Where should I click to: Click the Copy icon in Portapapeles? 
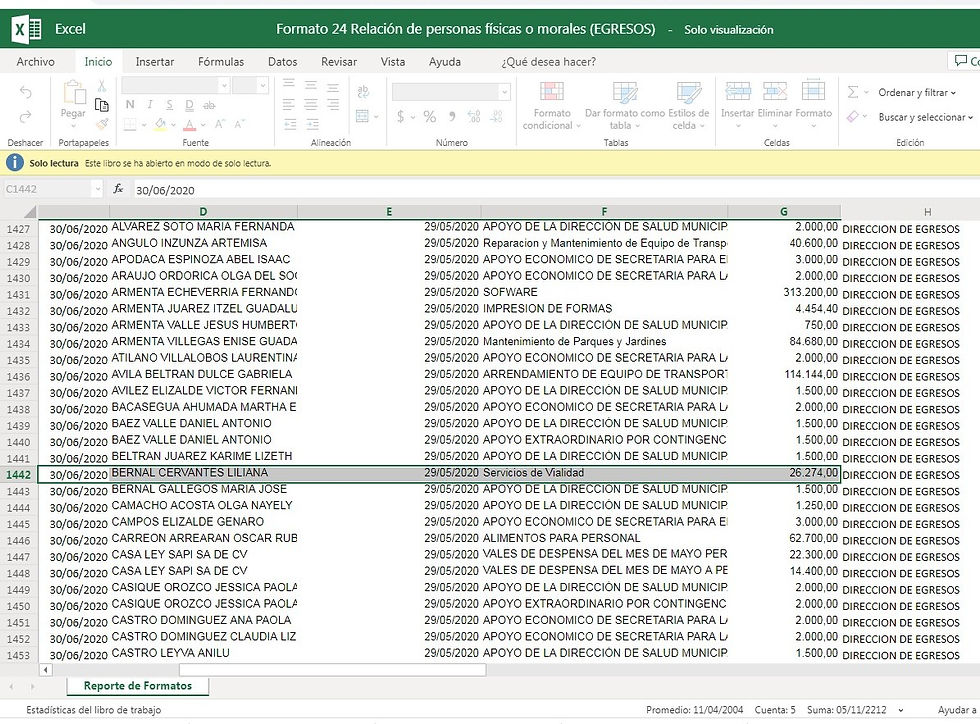coord(102,105)
